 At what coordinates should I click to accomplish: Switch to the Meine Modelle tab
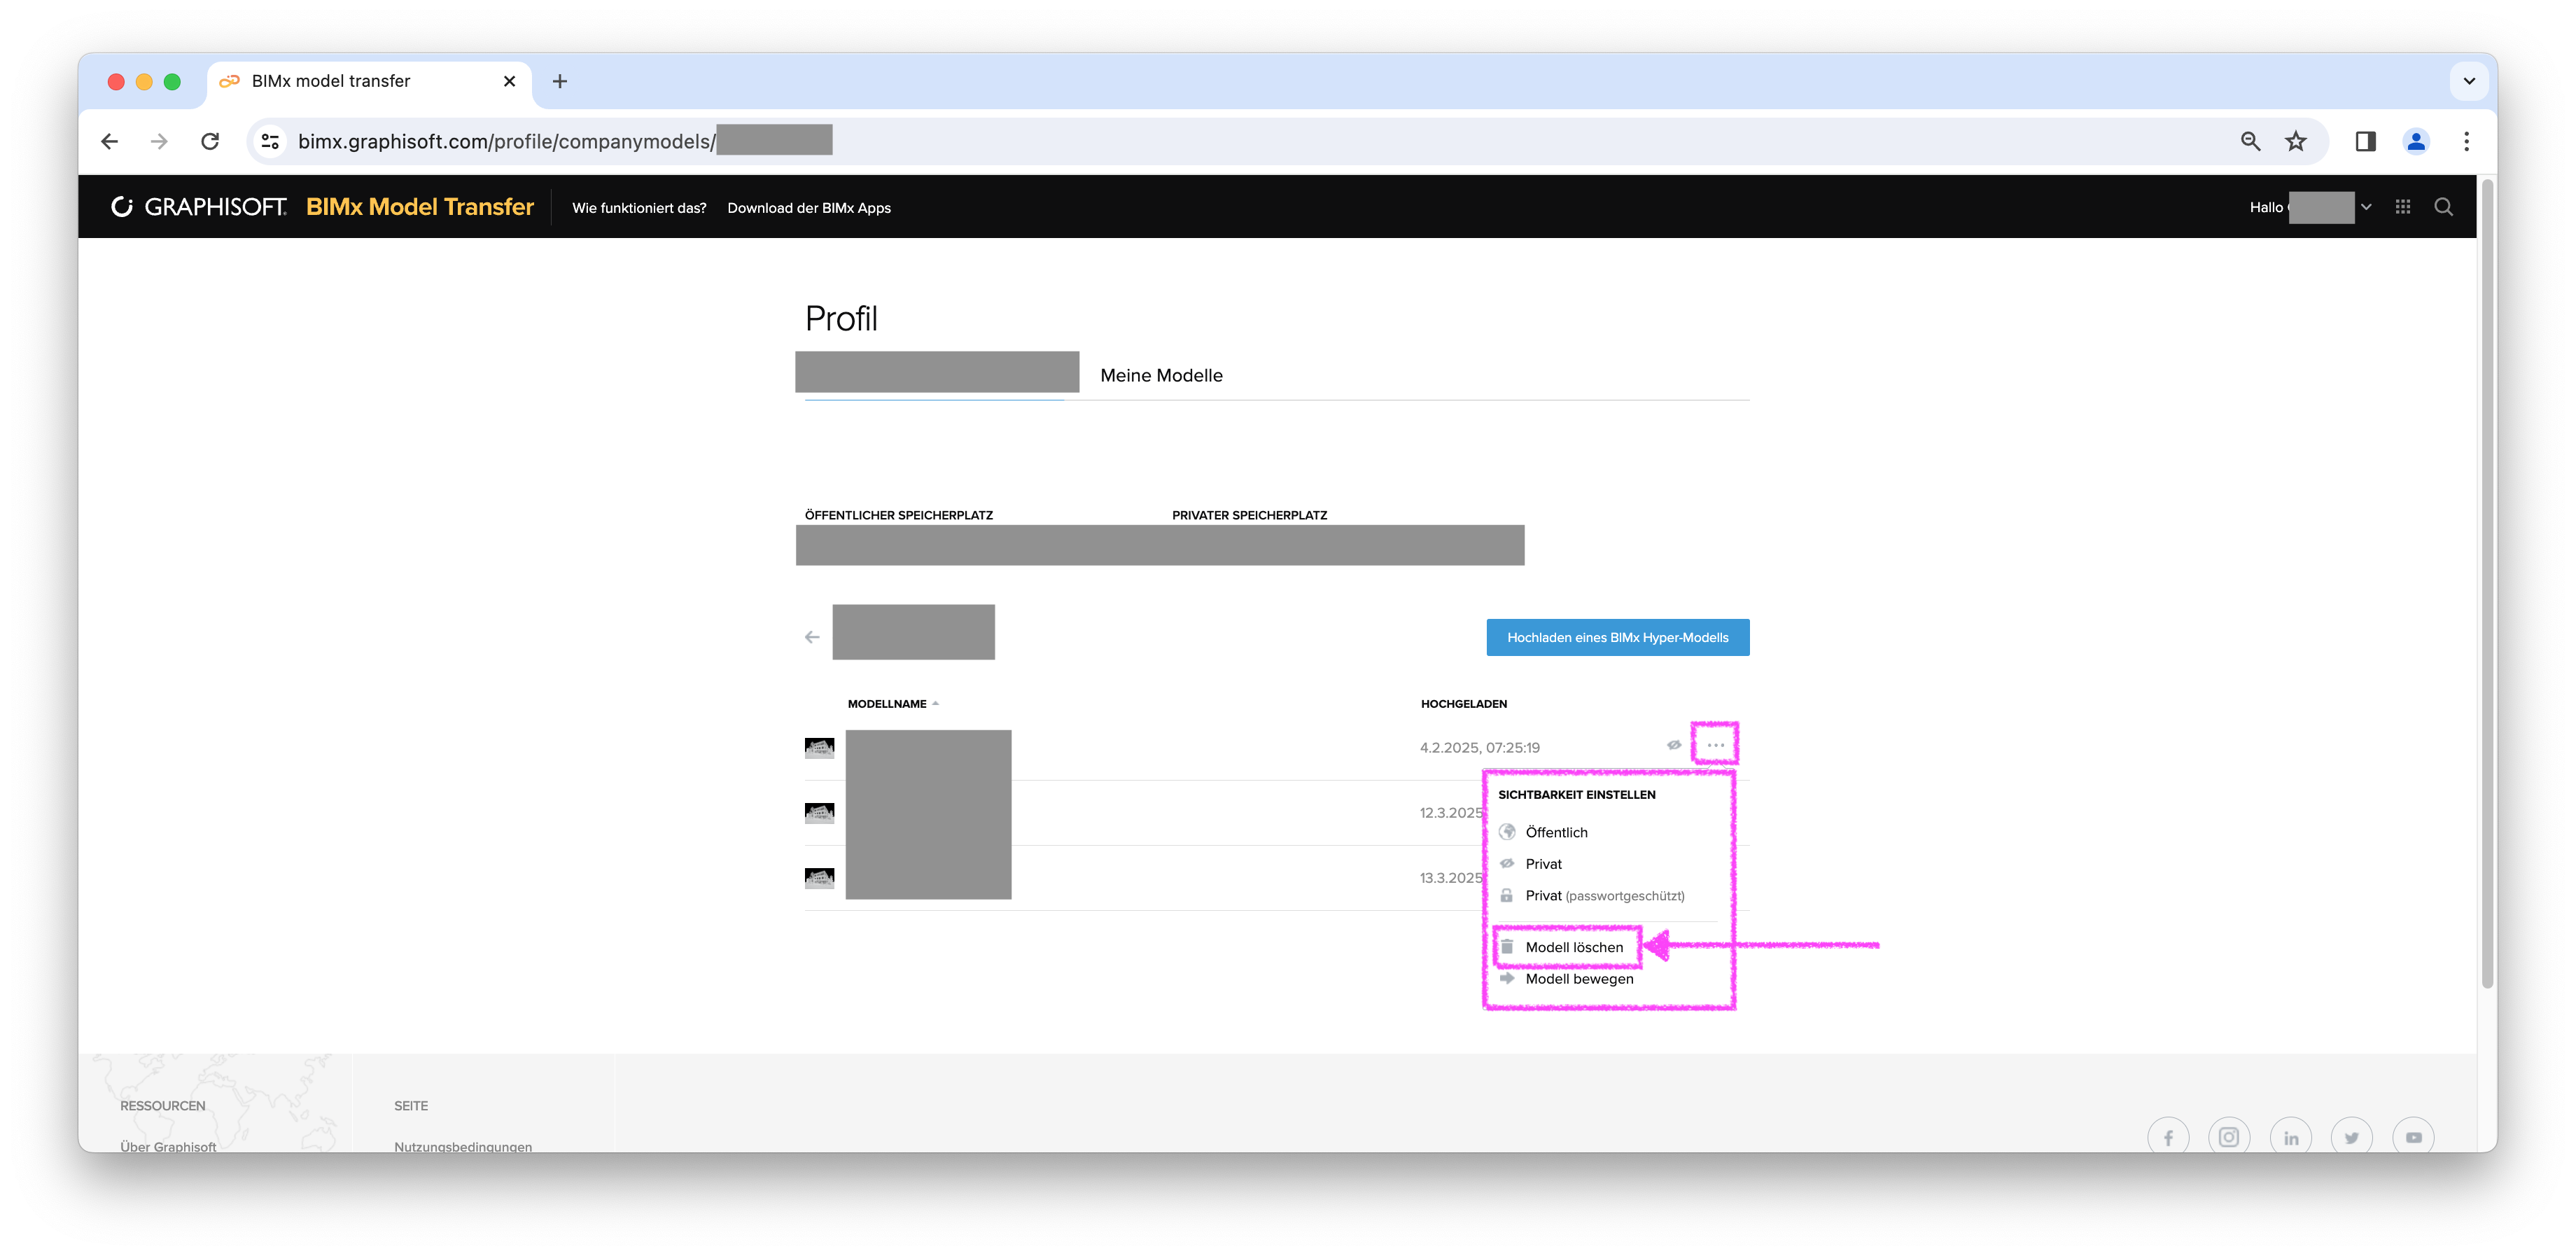1161,375
